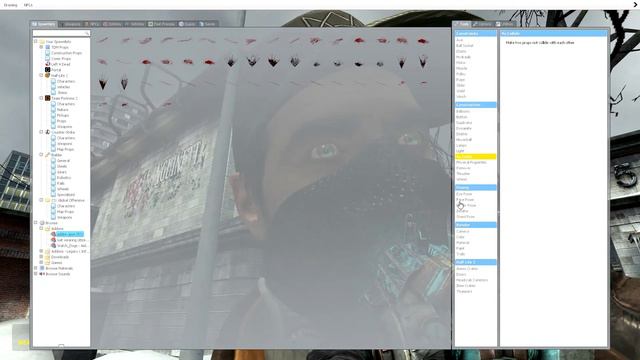
Task: Select the highlighted addon entry under Addons
Action: [70, 234]
